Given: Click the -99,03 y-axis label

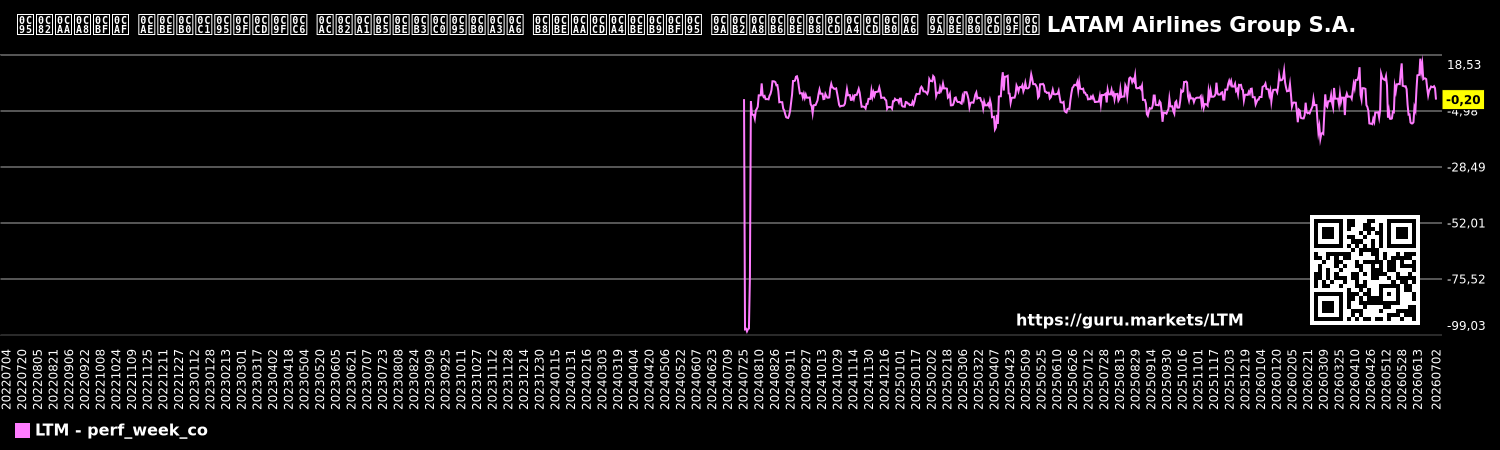Looking at the screenshot, I should [x=1465, y=326].
